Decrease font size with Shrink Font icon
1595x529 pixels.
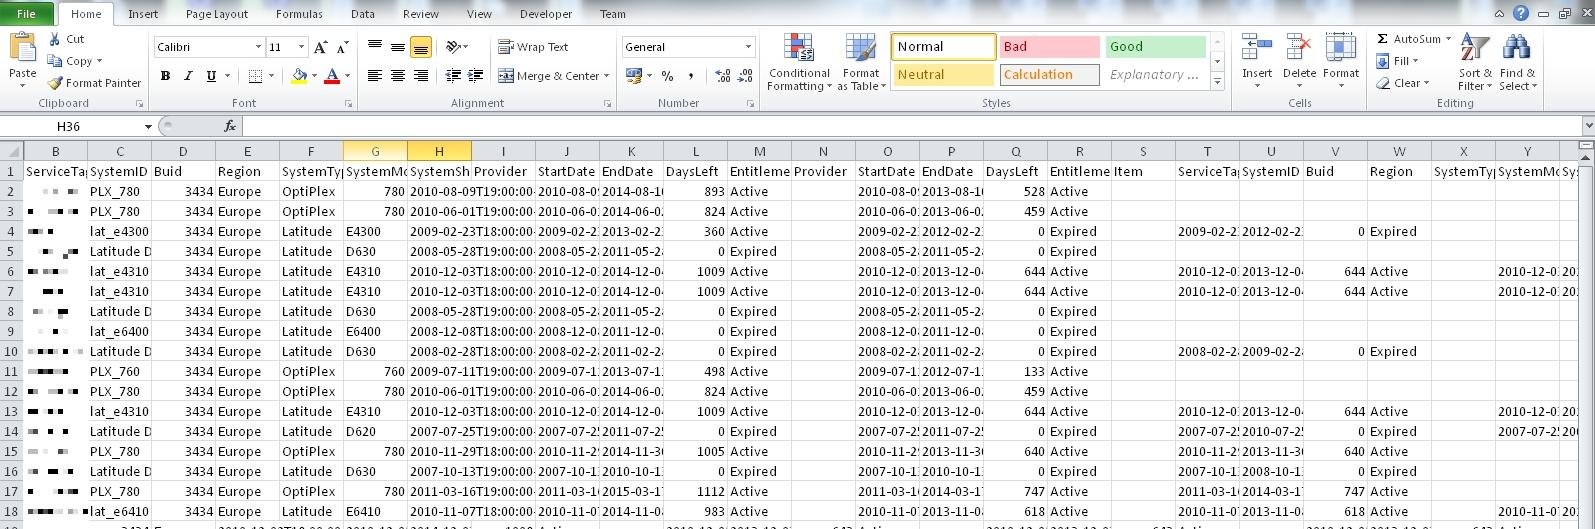click(x=342, y=47)
